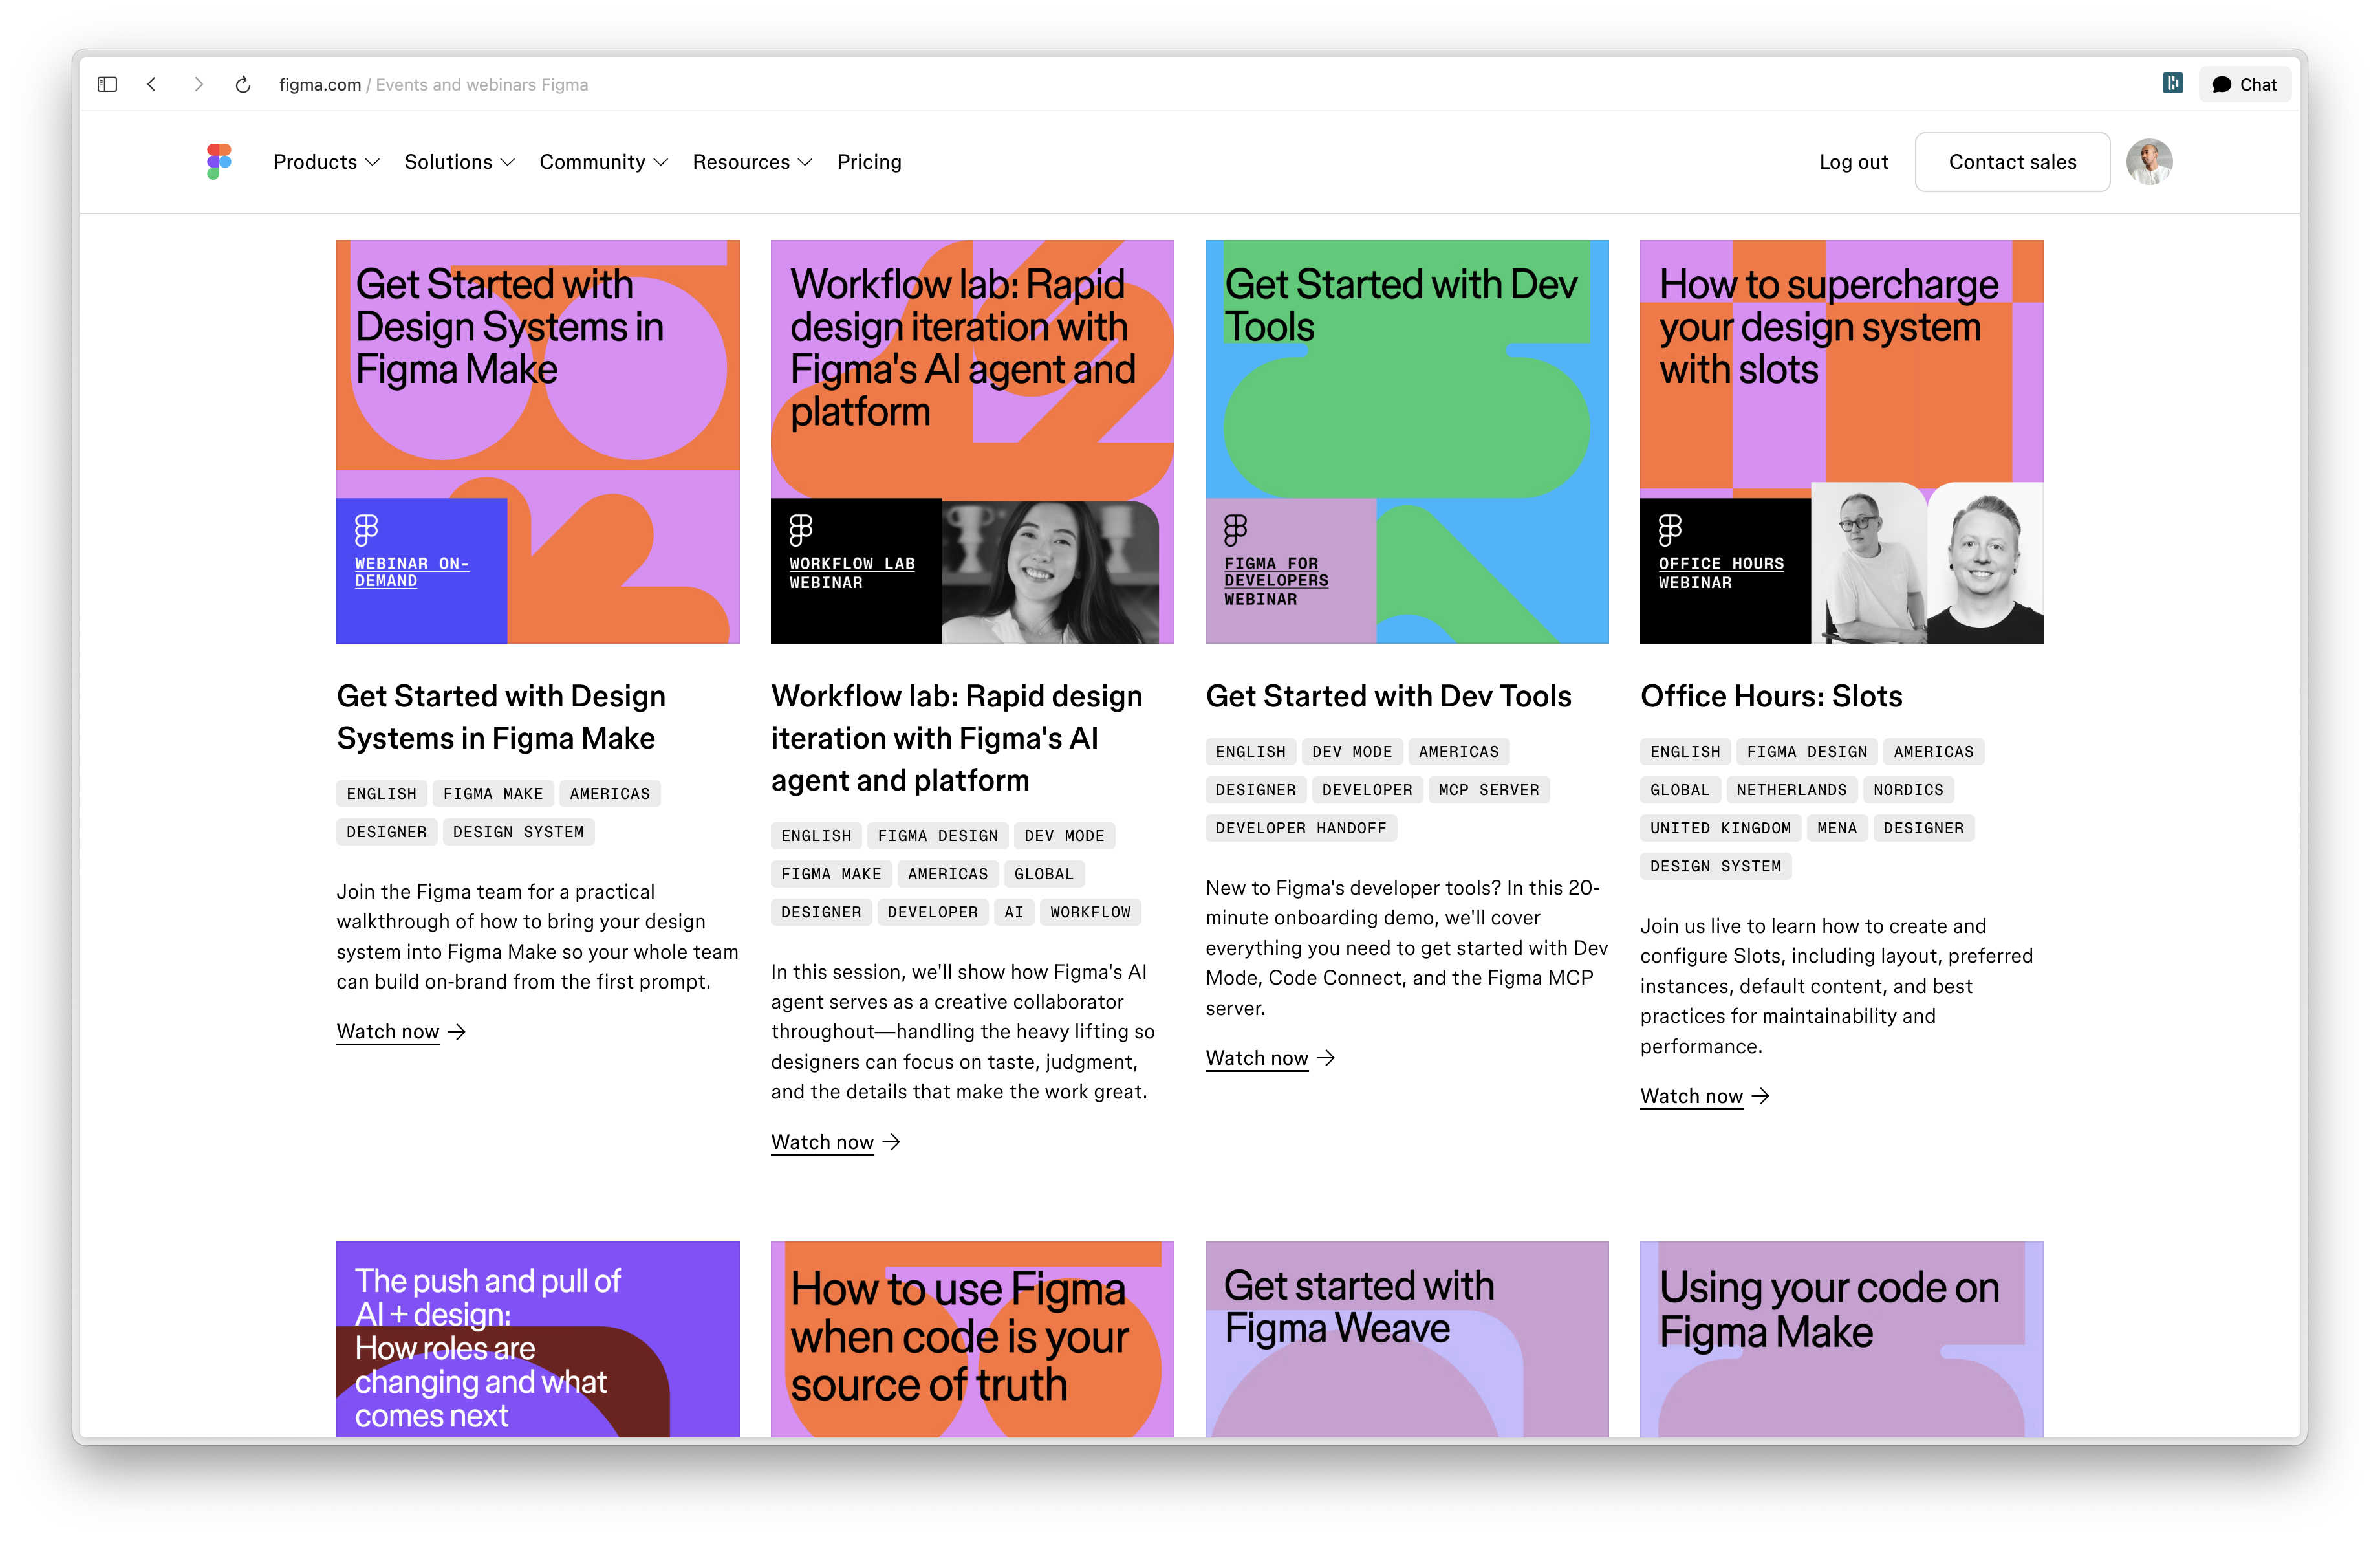Click the arrow icon beside Office Hours Watch now

[1760, 1096]
